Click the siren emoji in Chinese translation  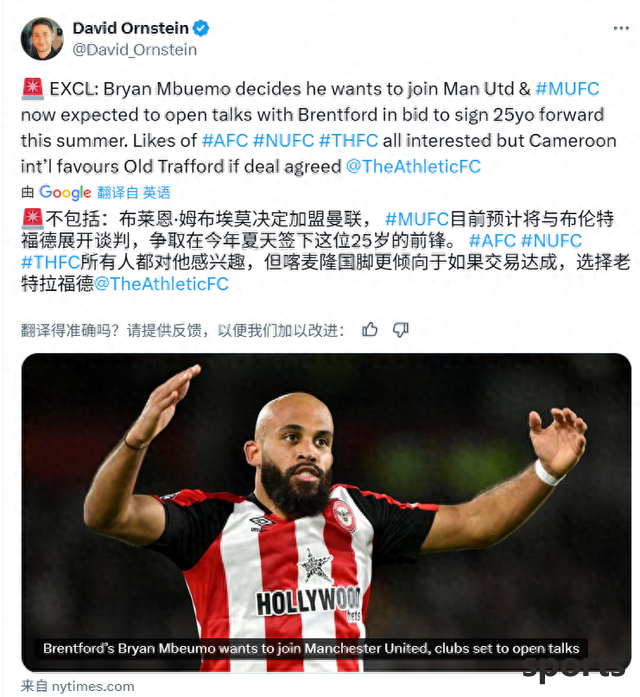[x=32, y=219]
